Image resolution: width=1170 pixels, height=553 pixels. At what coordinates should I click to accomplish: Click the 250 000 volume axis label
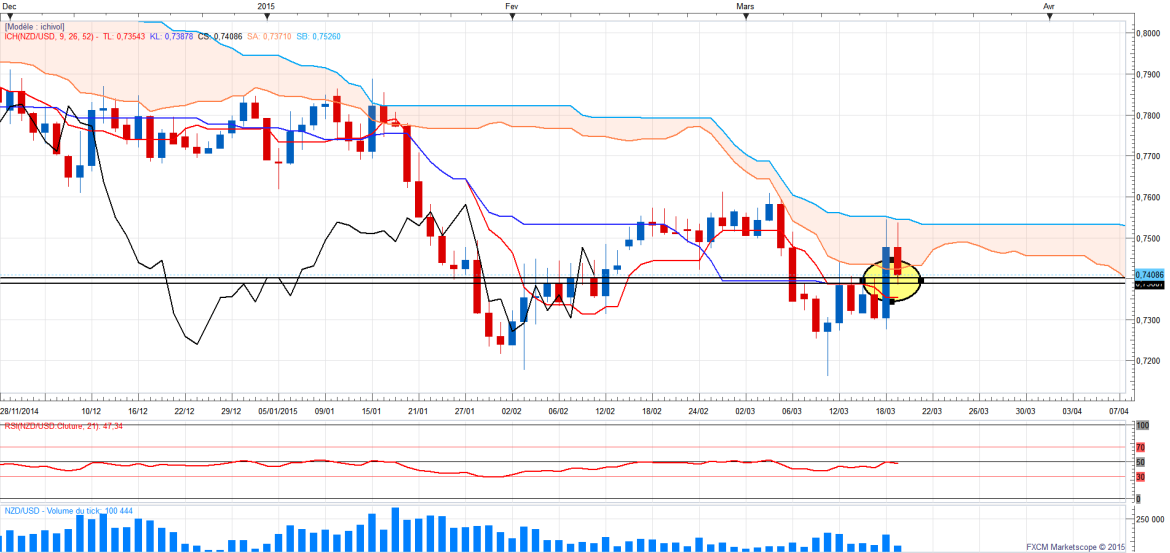(x=1149, y=520)
